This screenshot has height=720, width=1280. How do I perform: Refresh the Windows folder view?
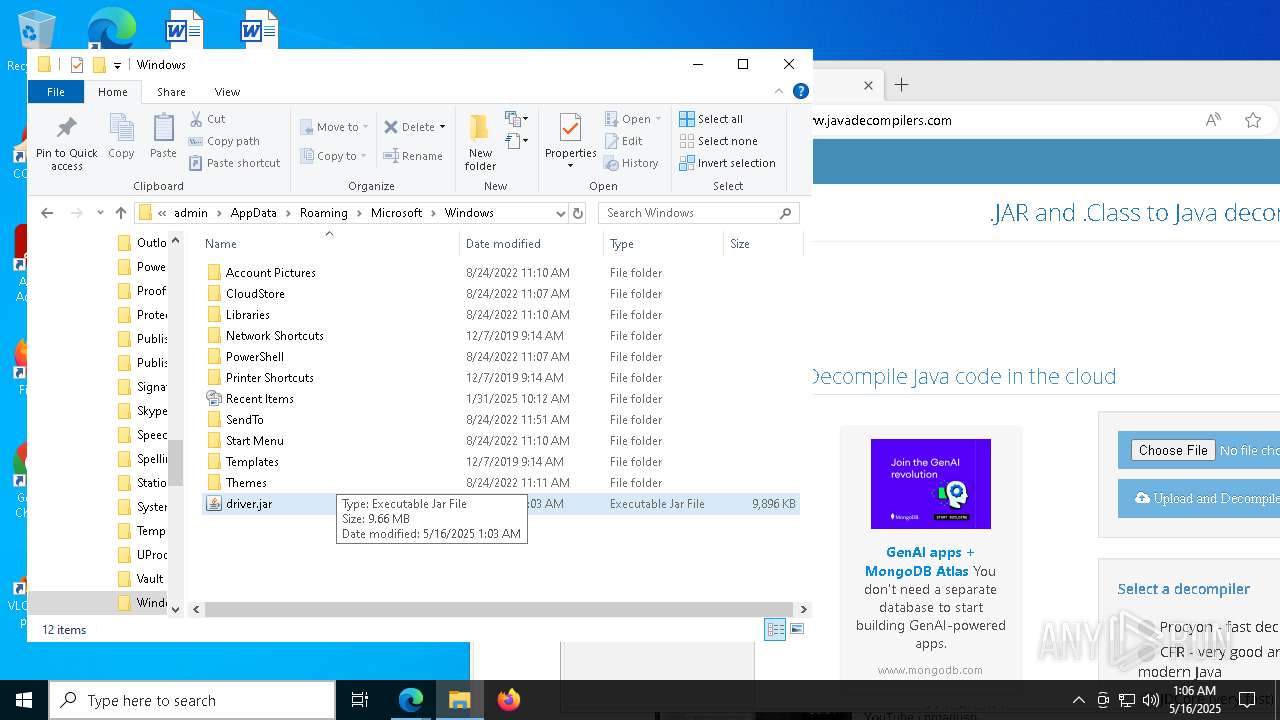point(577,213)
